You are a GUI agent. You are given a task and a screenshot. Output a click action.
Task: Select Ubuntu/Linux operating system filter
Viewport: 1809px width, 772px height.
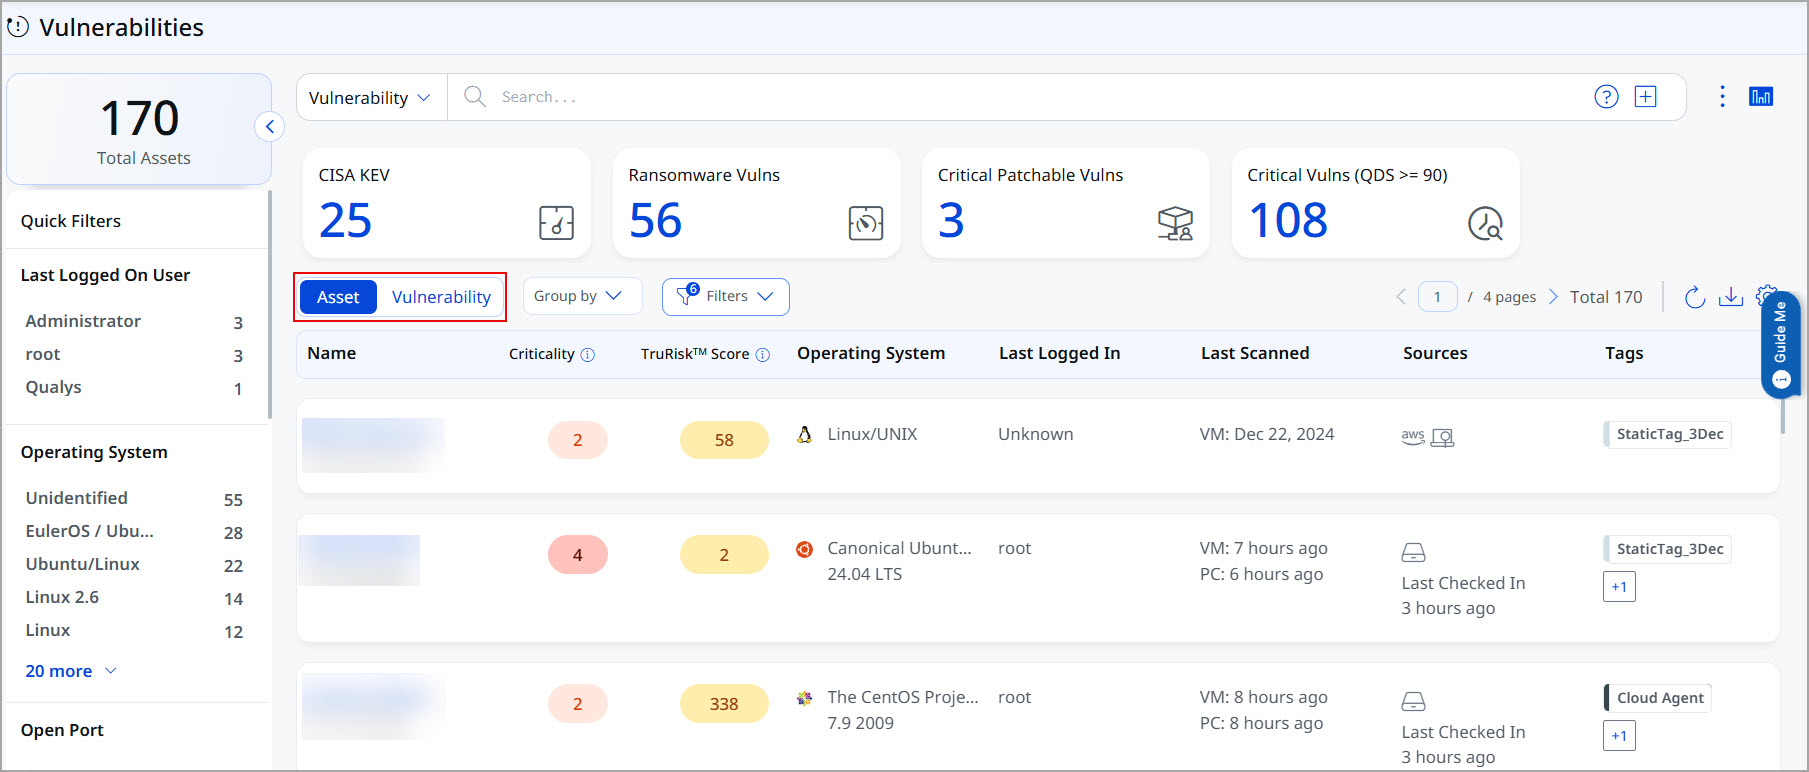click(135, 565)
